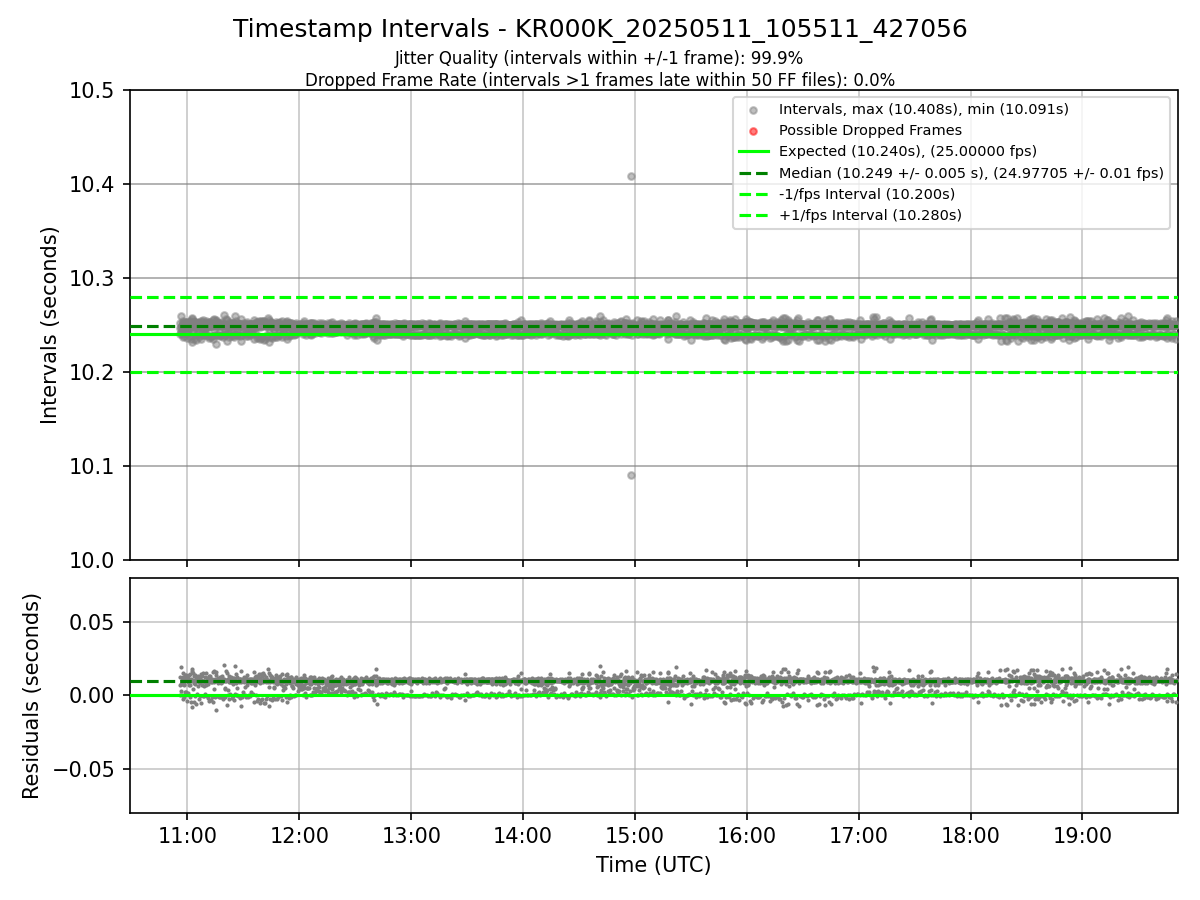Screen dimensions: 1200x900
Task: Click legend entry '+1/fps Interval (10.280s)'
Action: click(x=870, y=214)
